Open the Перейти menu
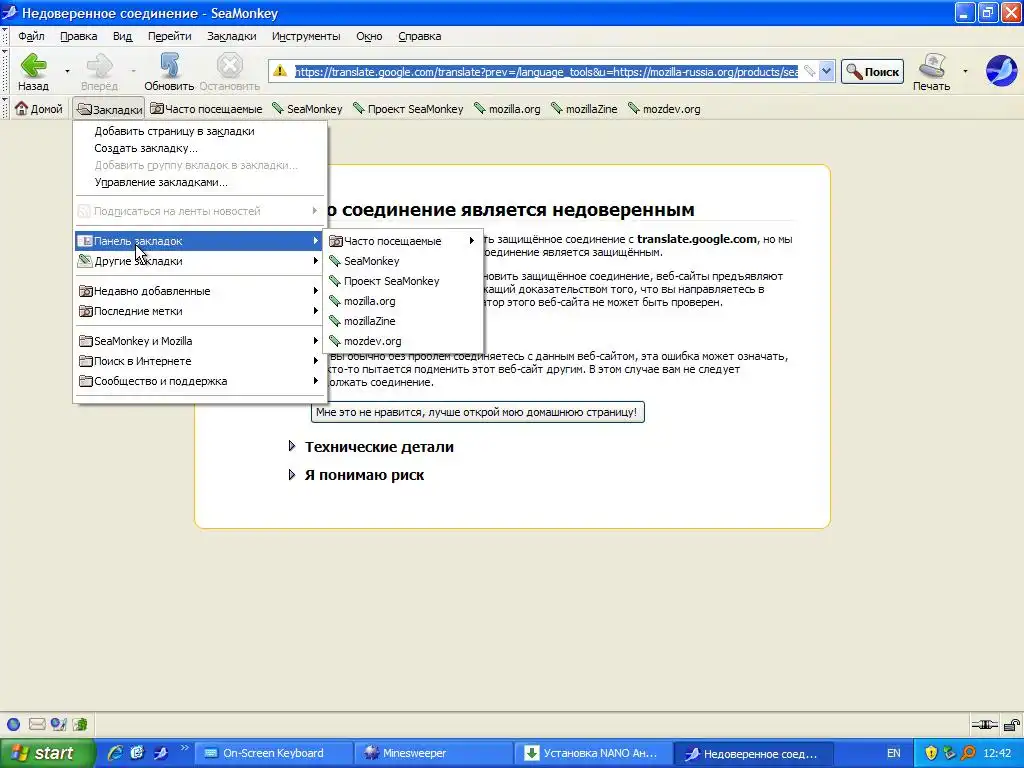 (169, 36)
